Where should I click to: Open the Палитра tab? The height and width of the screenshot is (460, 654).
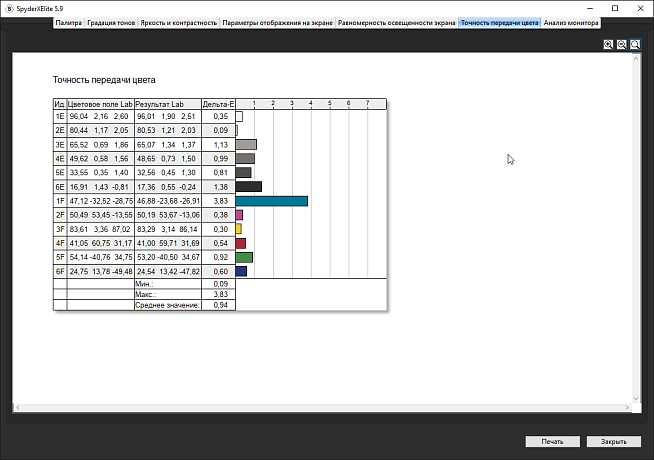[x=68, y=21]
